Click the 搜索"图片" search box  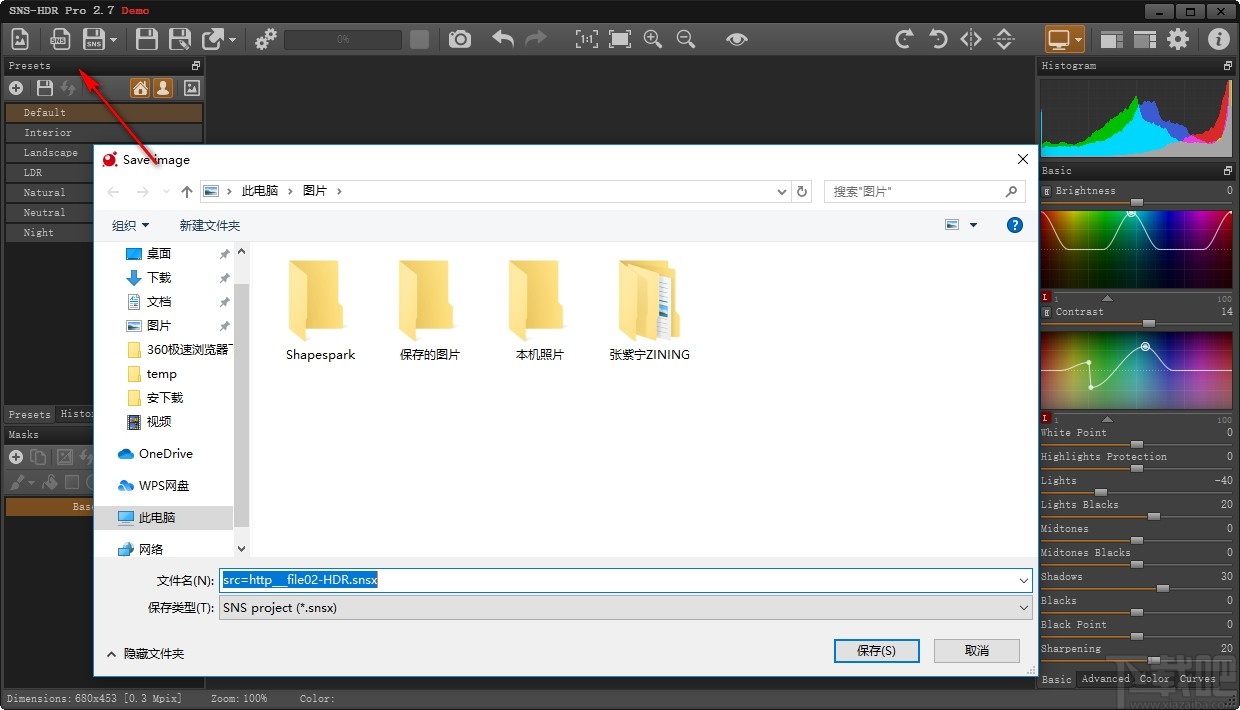[924, 191]
